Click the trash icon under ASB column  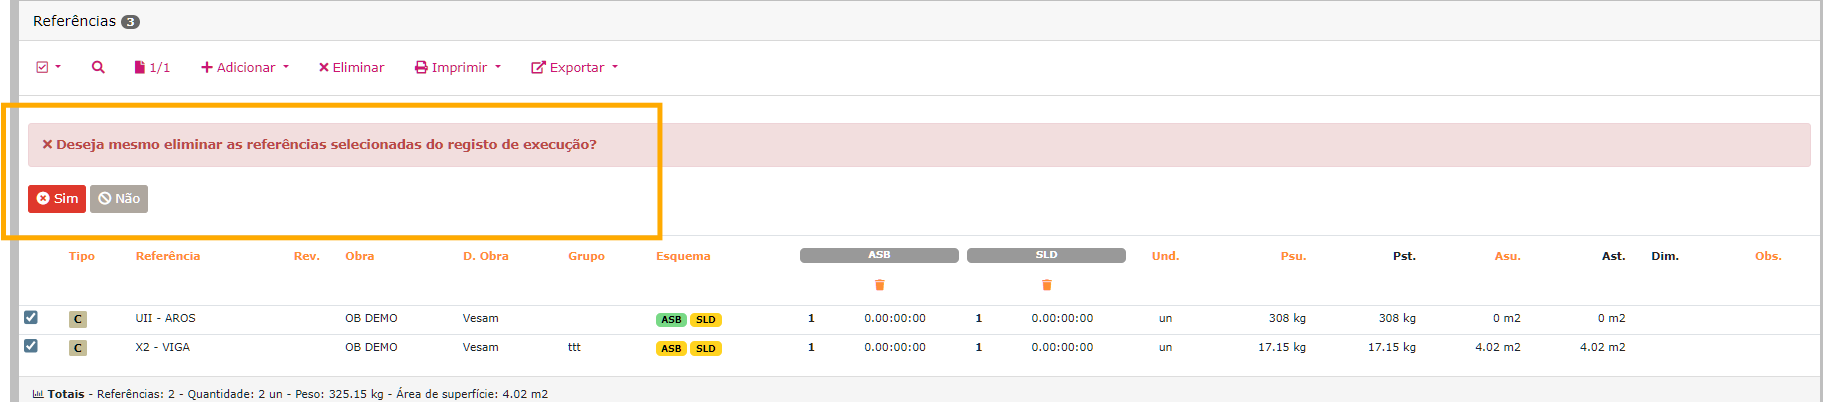pyautogui.click(x=879, y=285)
